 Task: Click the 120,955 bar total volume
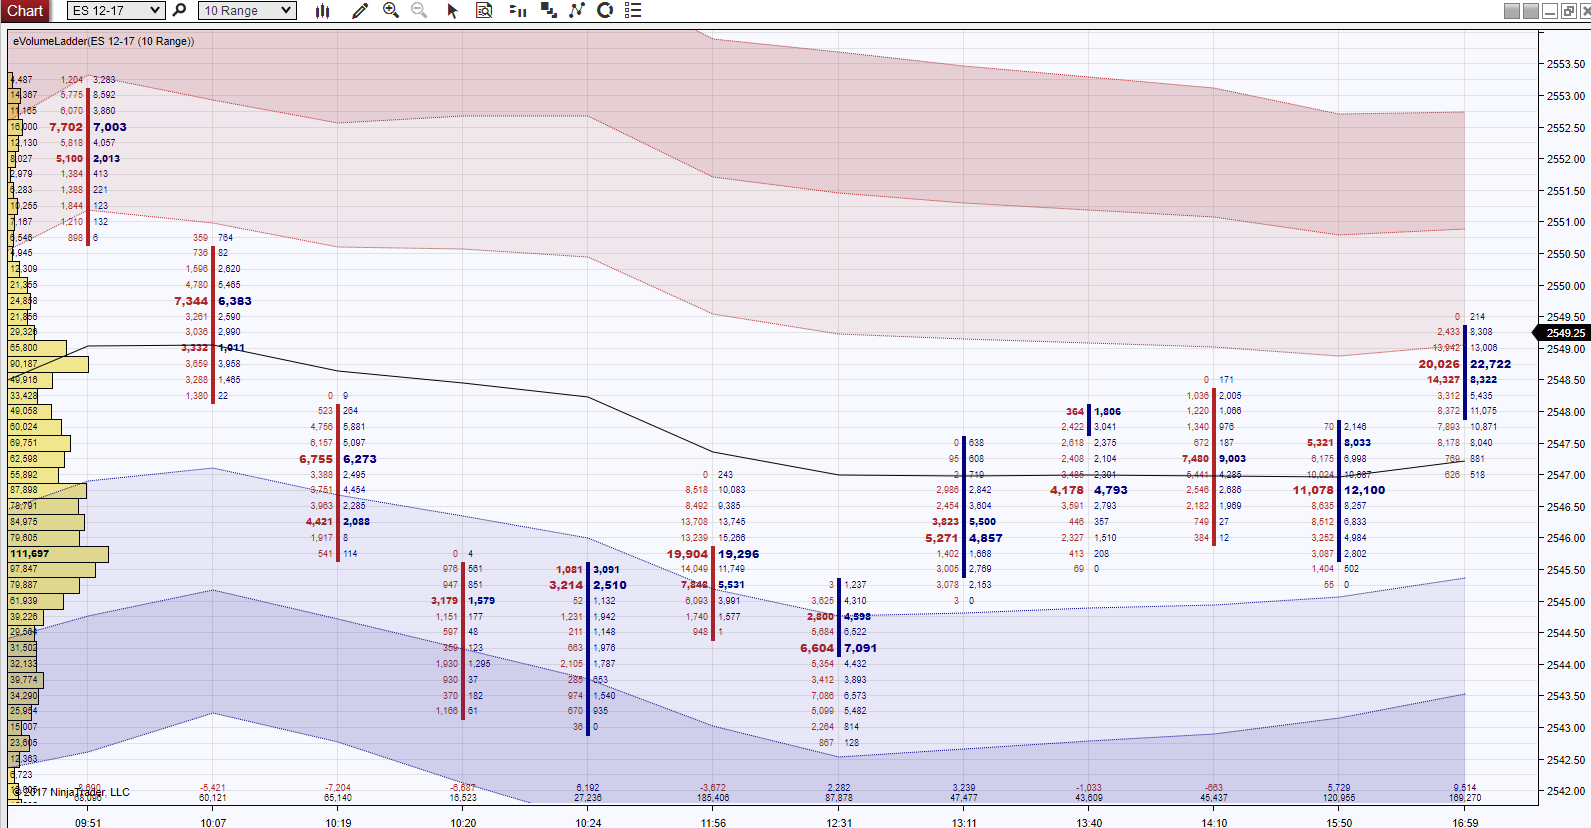[x=1339, y=798]
